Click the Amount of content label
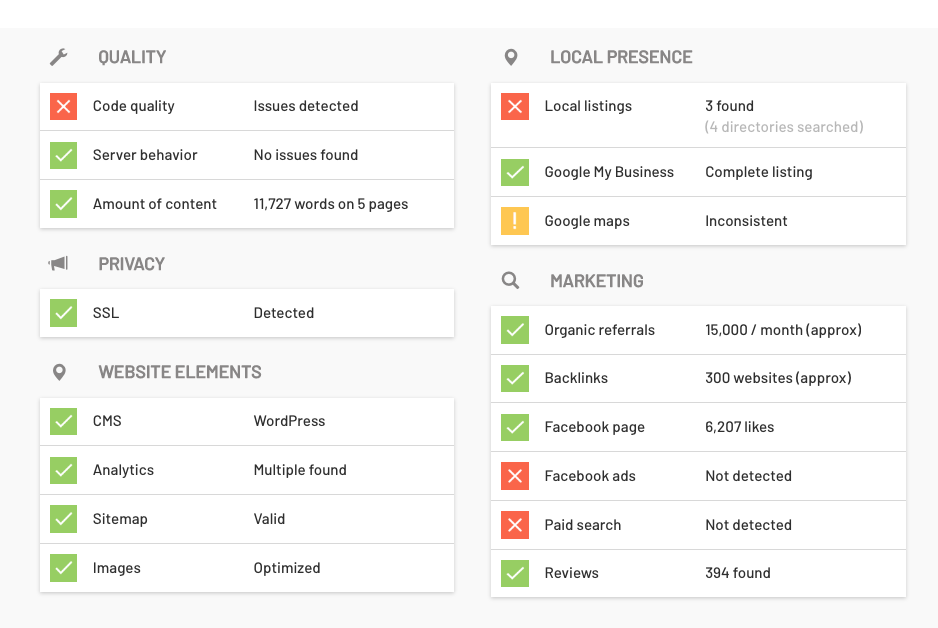938x628 pixels. [x=154, y=204]
